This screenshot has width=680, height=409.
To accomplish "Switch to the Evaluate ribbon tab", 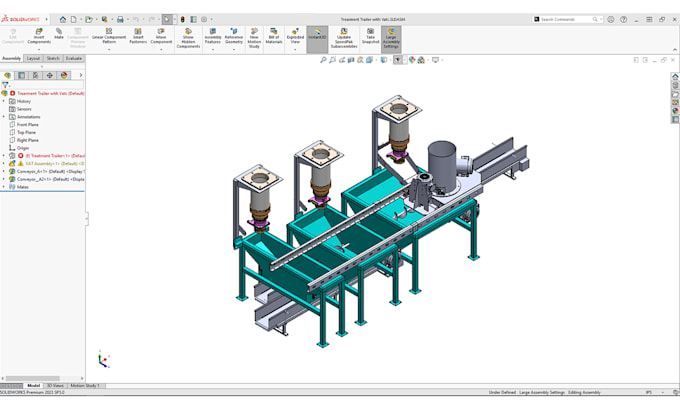I will (74, 58).
